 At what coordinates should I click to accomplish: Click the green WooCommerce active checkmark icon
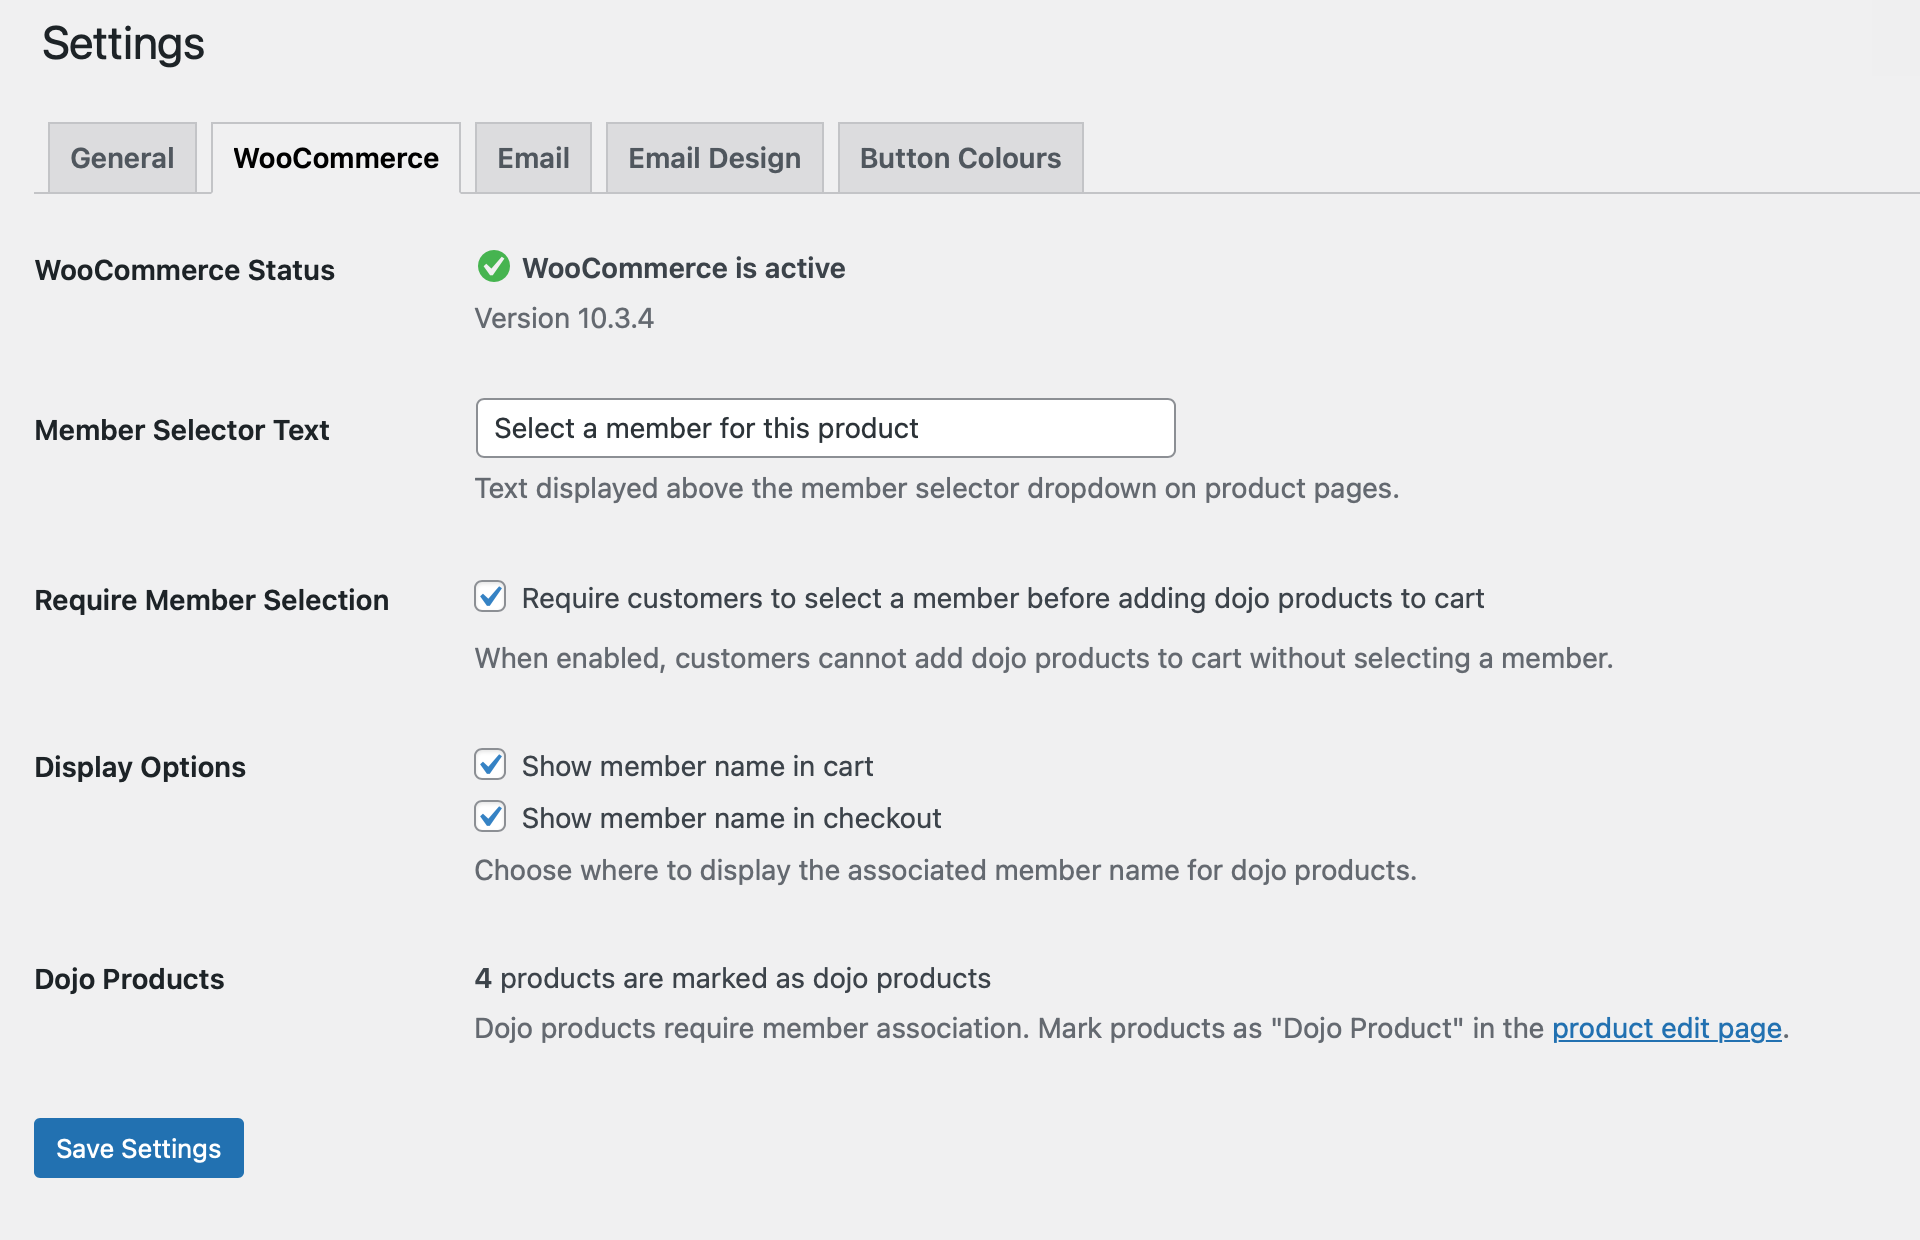pyautogui.click(x=494, y=267)
